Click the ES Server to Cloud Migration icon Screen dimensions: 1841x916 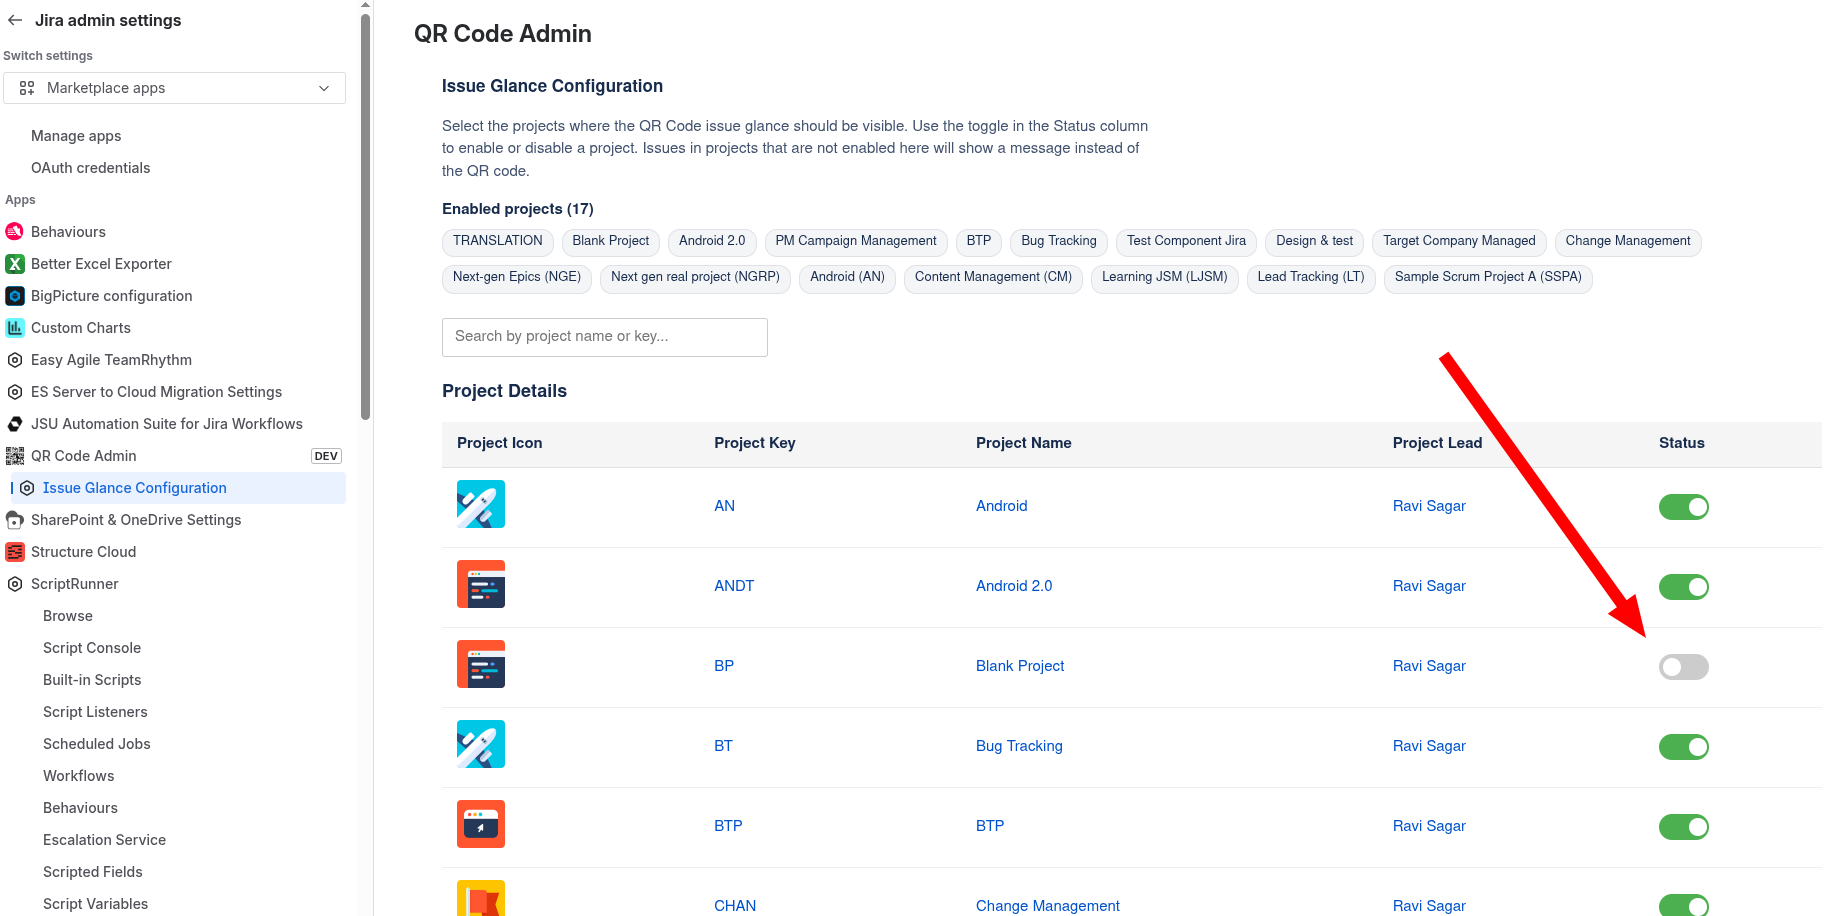click(x=15, y=392)
